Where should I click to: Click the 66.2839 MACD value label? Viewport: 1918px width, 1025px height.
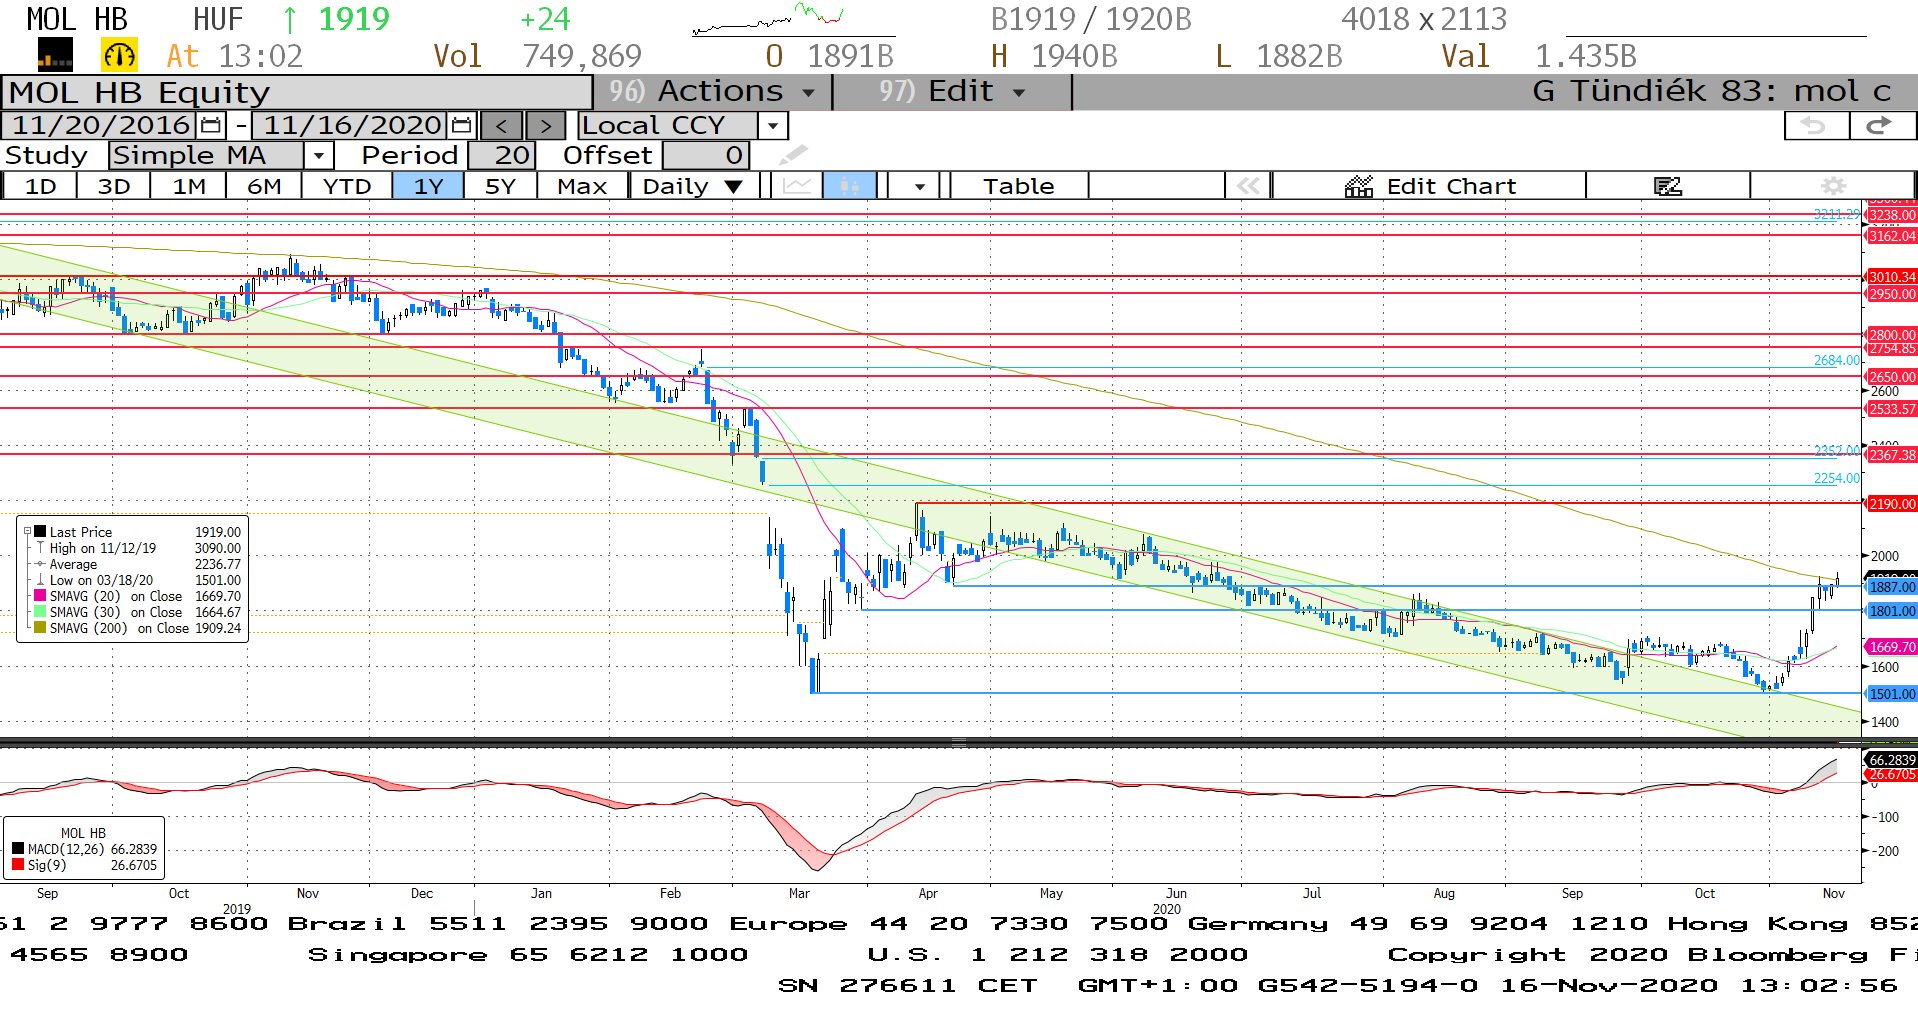1892,760
